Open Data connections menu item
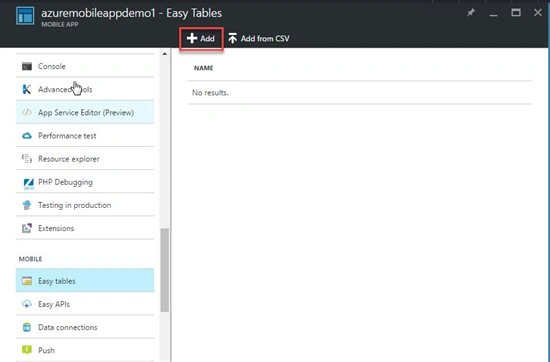The image size is (550, 362). pos(85,327)
